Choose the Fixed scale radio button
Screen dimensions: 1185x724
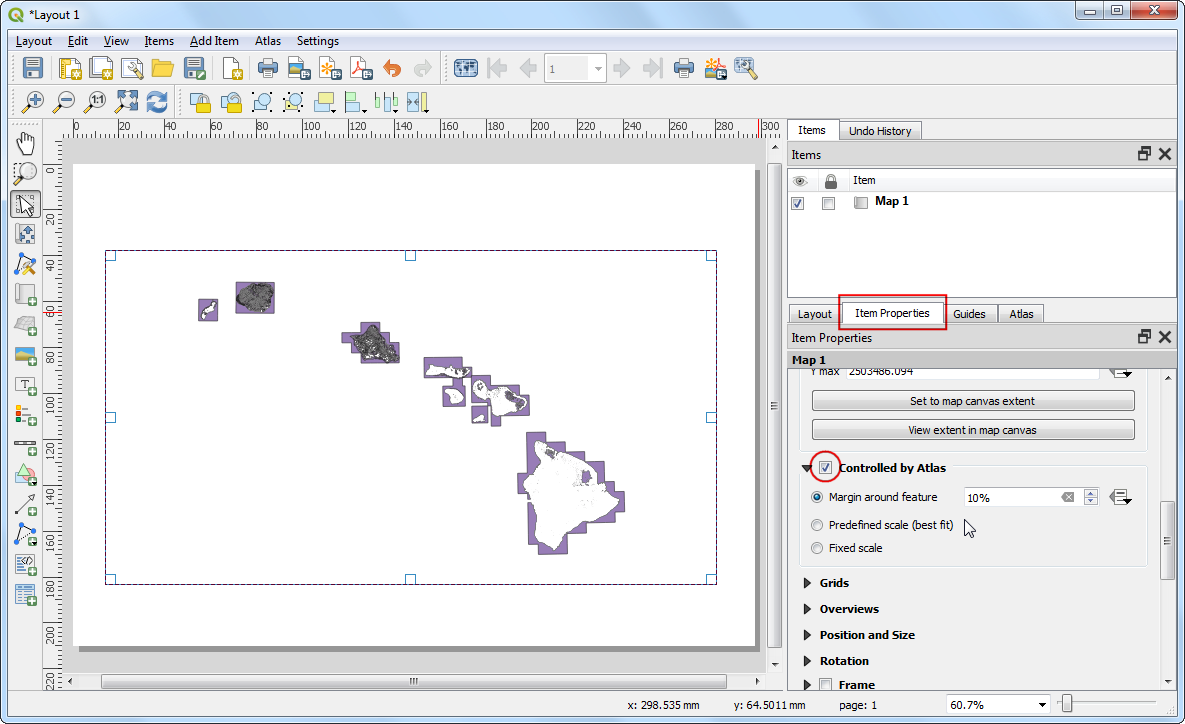pyautogui.click(x=818, y=548)
